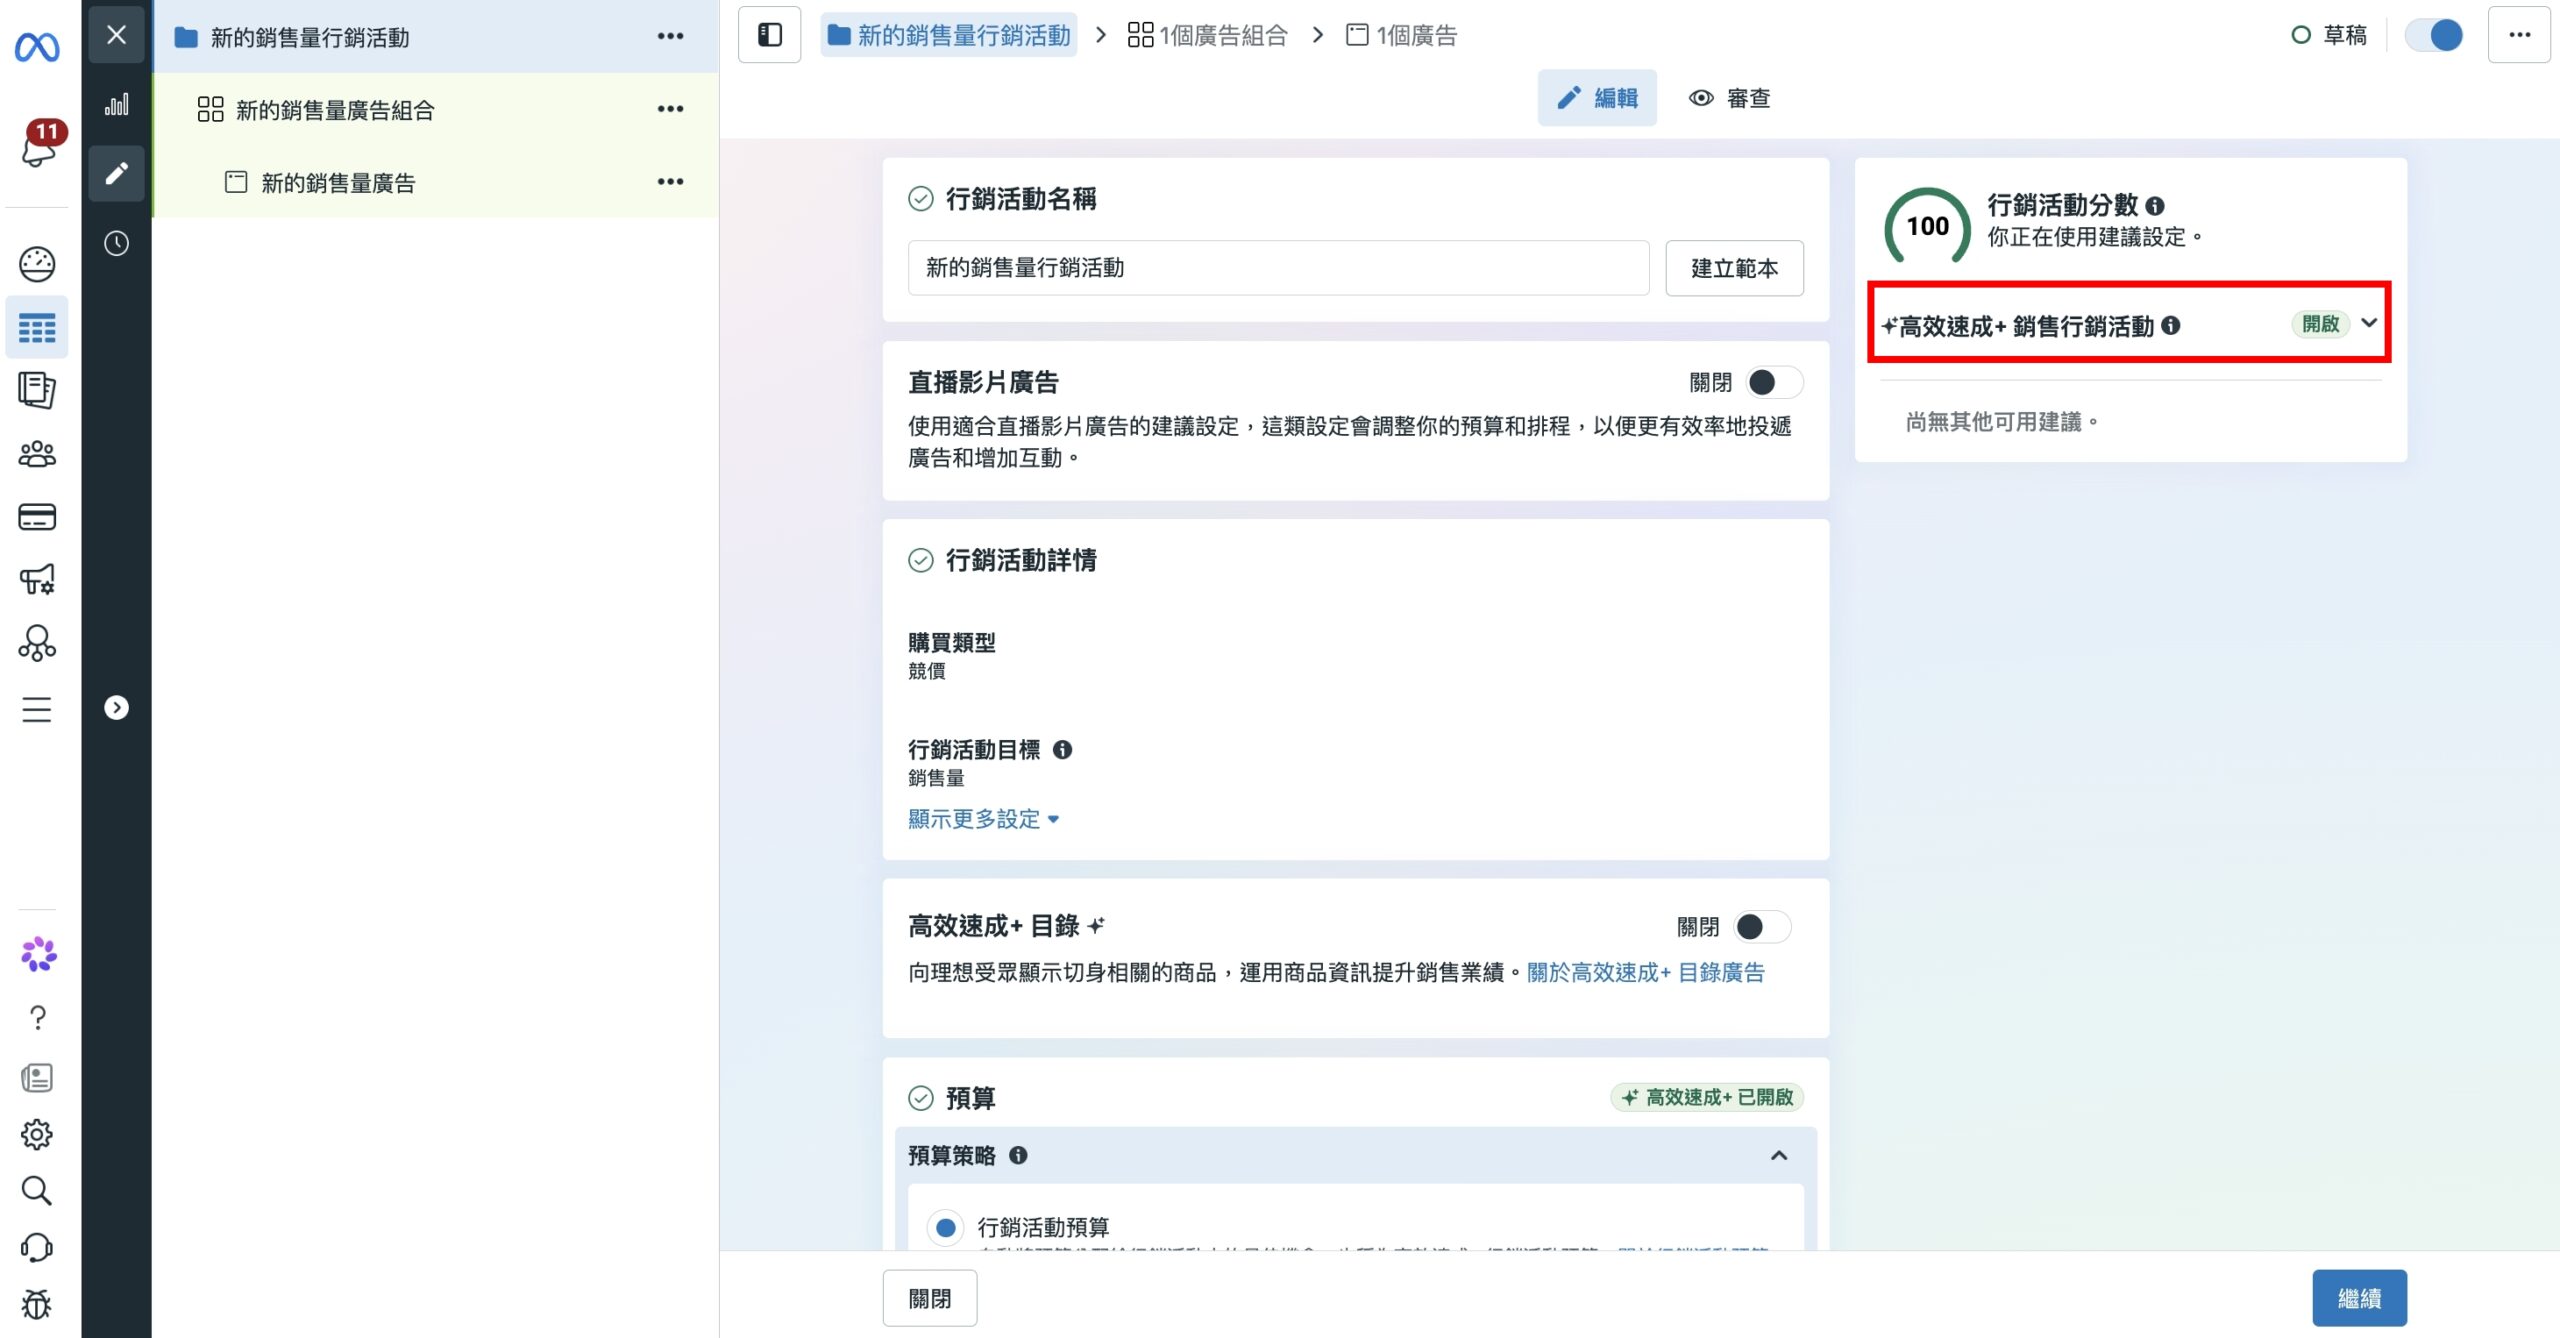Screen dimensions: 2560x1338
Task: Open the ads reporting documents icon
Action: pyautogui.click(x=37, y=390)
